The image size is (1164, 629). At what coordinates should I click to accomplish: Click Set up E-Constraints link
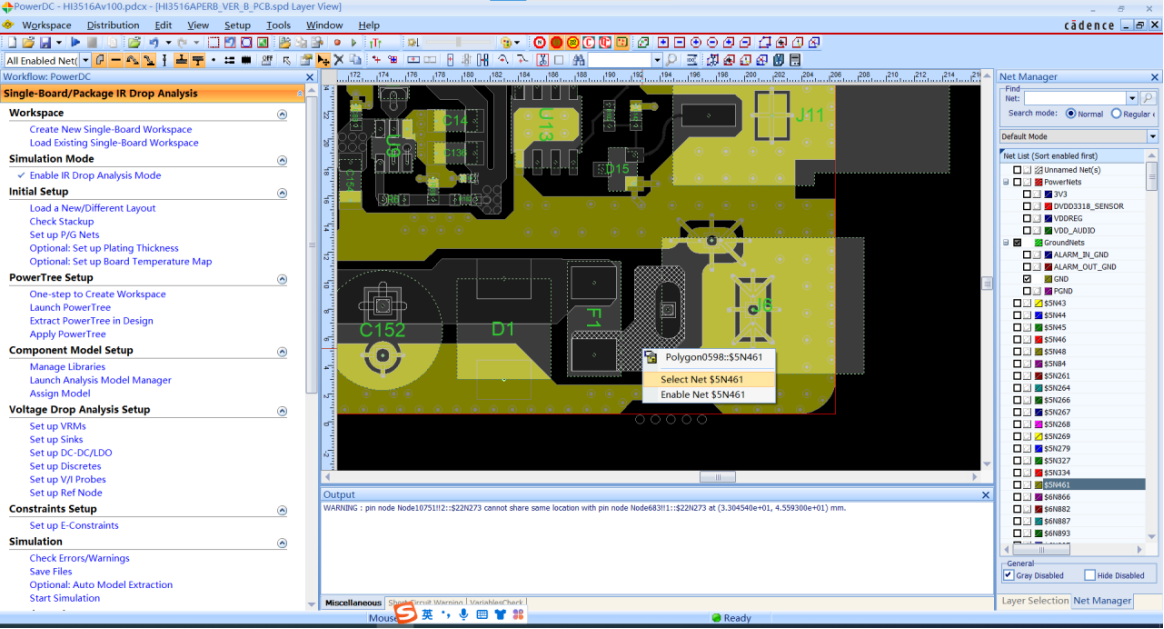coord(74,525)
